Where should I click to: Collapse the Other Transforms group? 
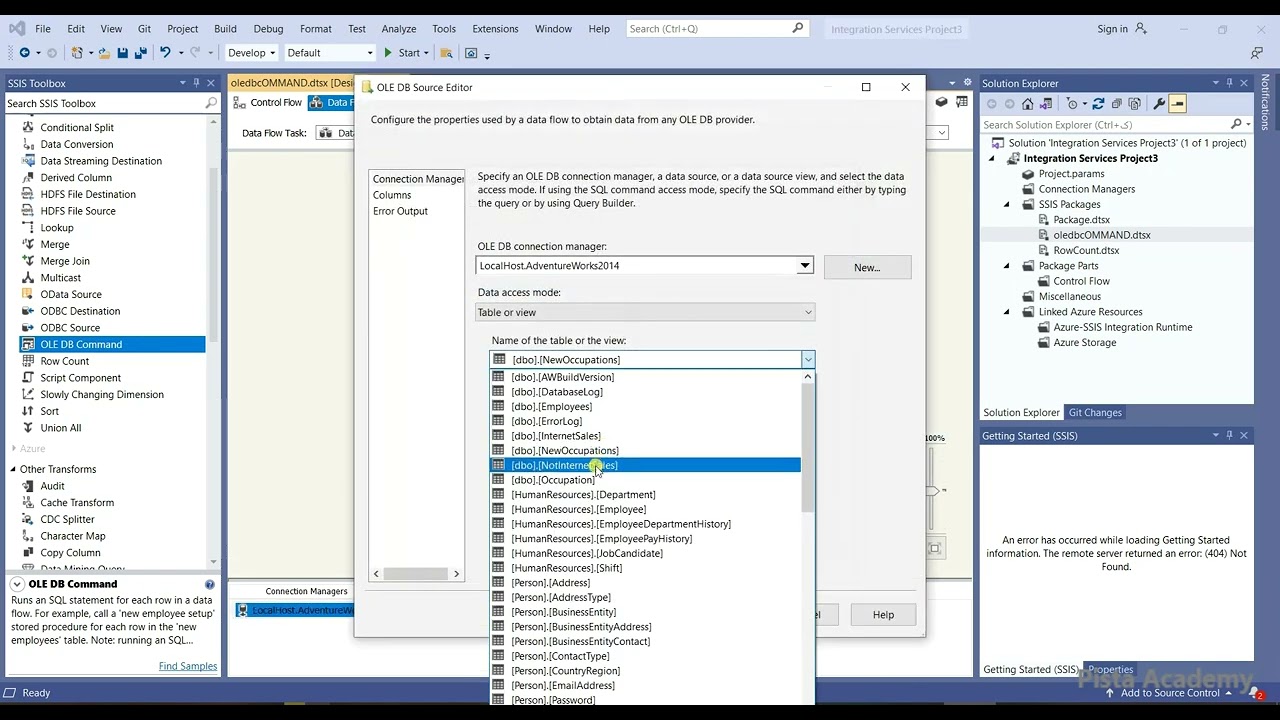point(14,469)
